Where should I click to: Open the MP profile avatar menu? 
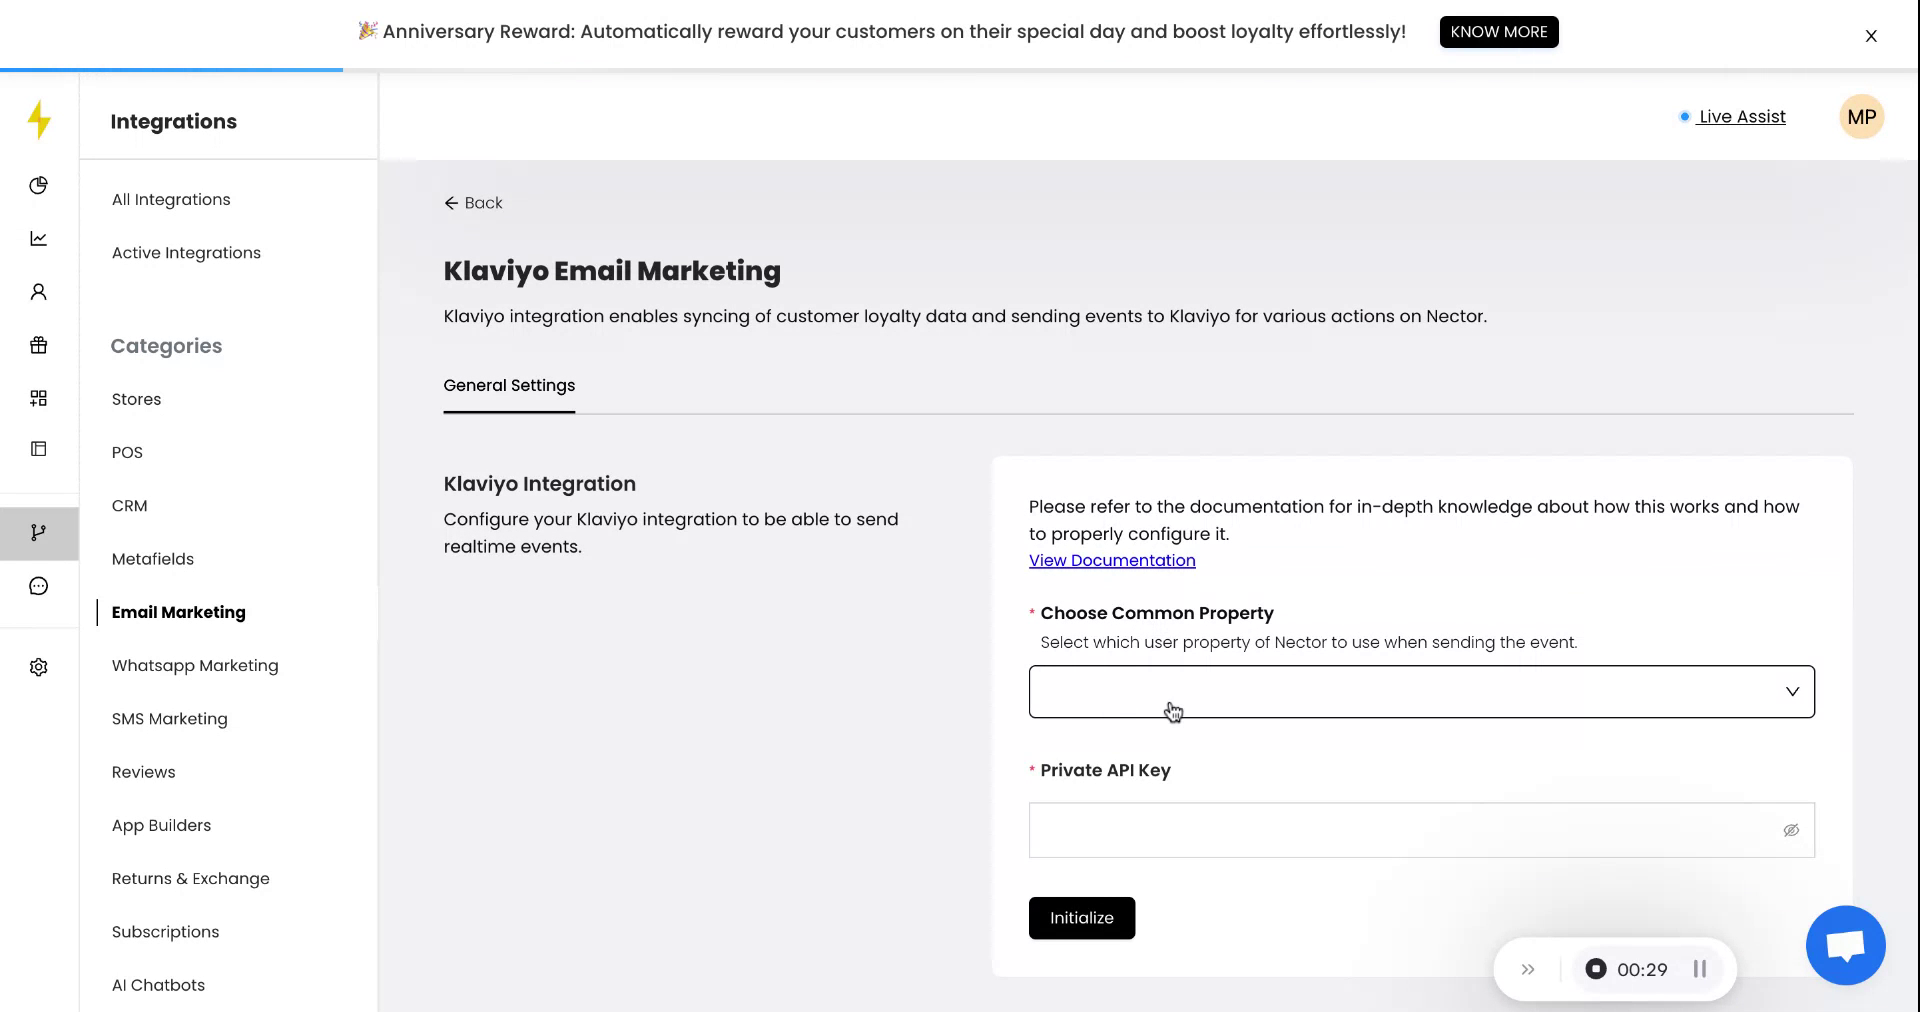click(1861, 117)
